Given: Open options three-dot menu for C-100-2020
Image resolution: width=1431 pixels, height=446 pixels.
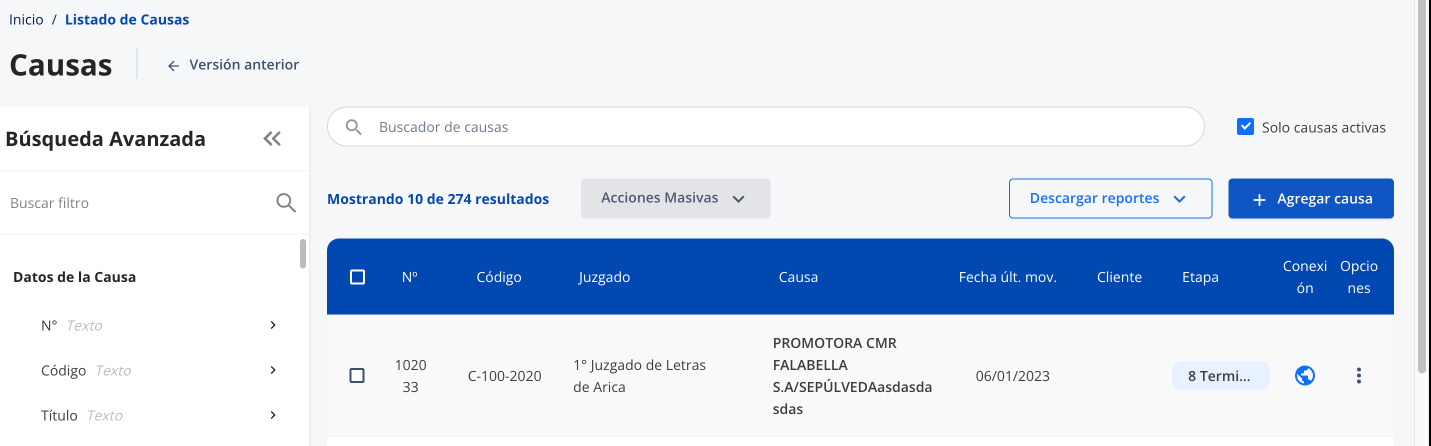Looking at the screenshot, I should [x=1358, y=376].
